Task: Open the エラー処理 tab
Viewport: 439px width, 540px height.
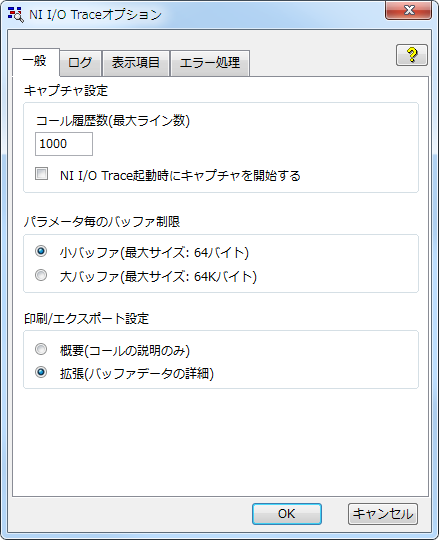Action: [210, 63]
